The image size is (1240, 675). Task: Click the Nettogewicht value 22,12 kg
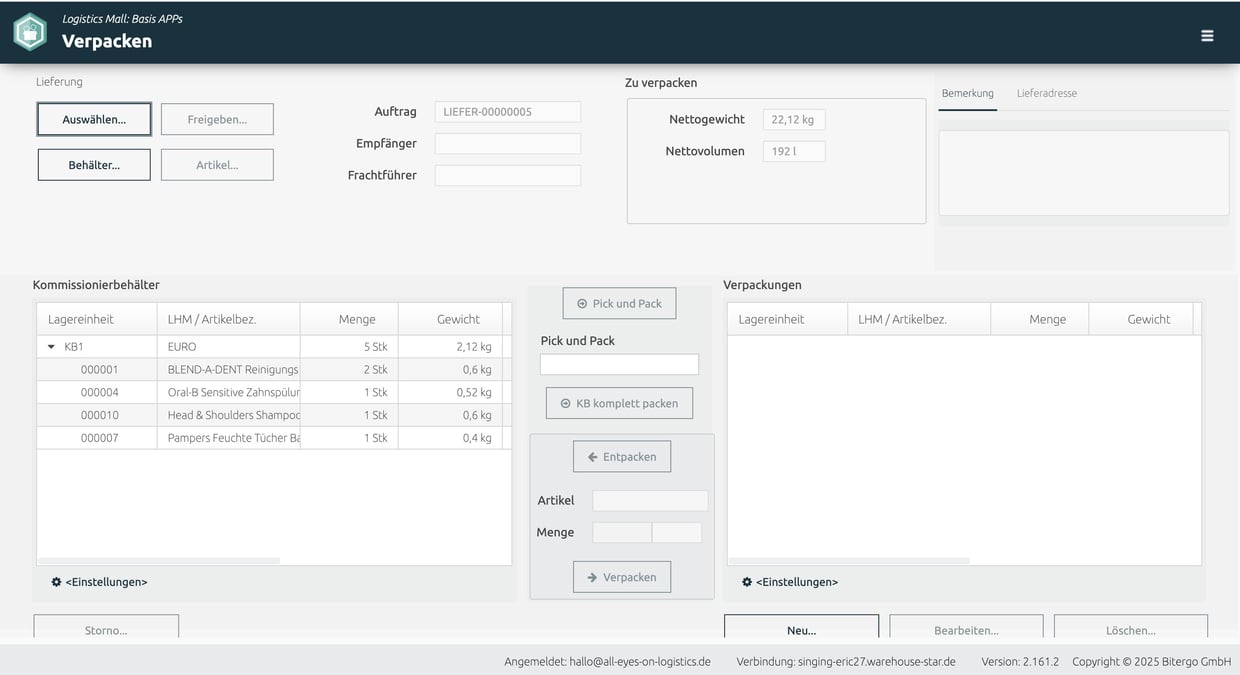794,120
